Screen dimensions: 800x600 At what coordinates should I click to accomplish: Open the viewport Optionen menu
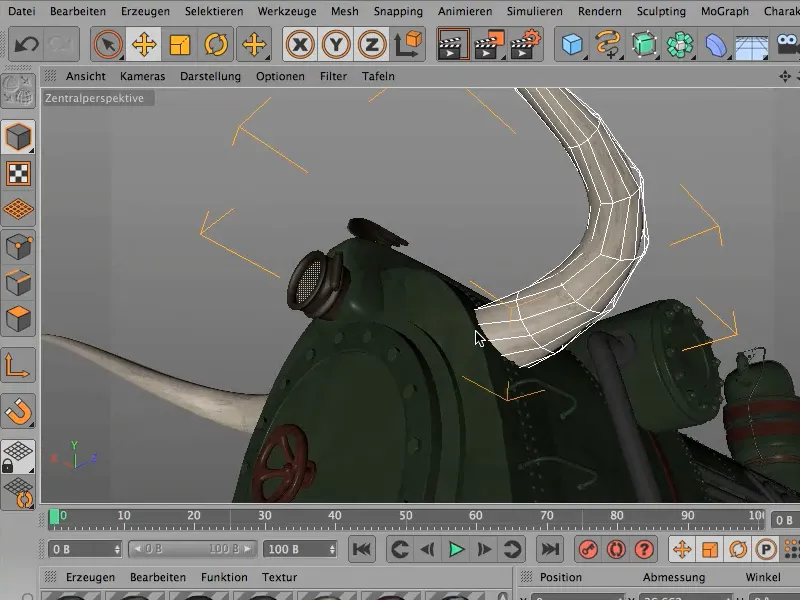[280, 77]
